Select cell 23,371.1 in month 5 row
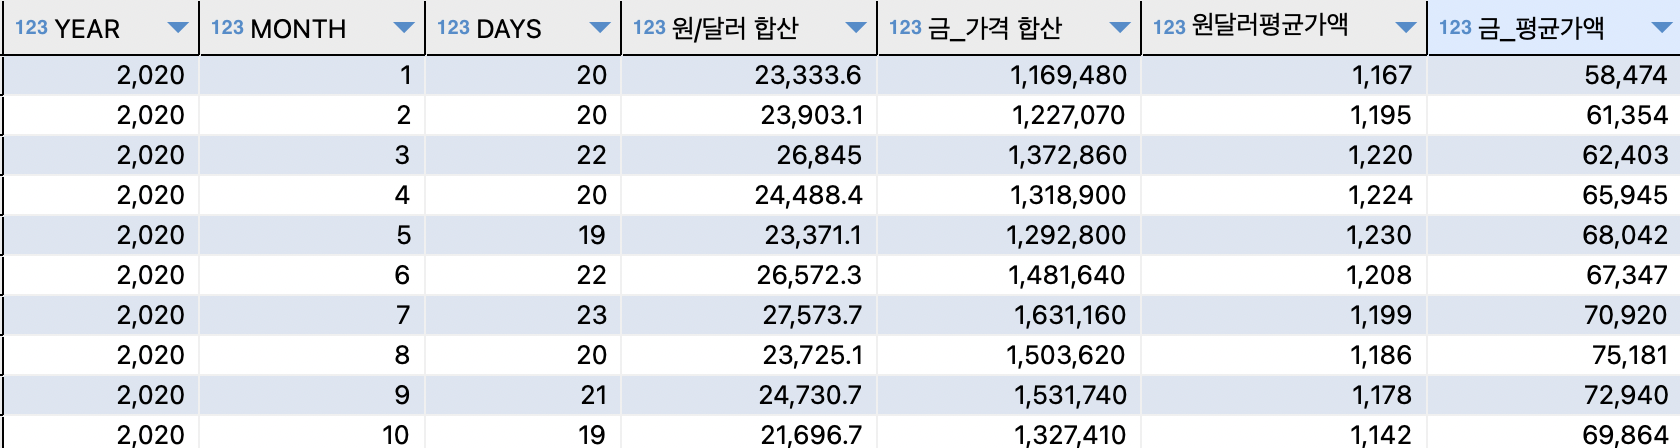Screen dimensions: 1680x448 [749, 235]
